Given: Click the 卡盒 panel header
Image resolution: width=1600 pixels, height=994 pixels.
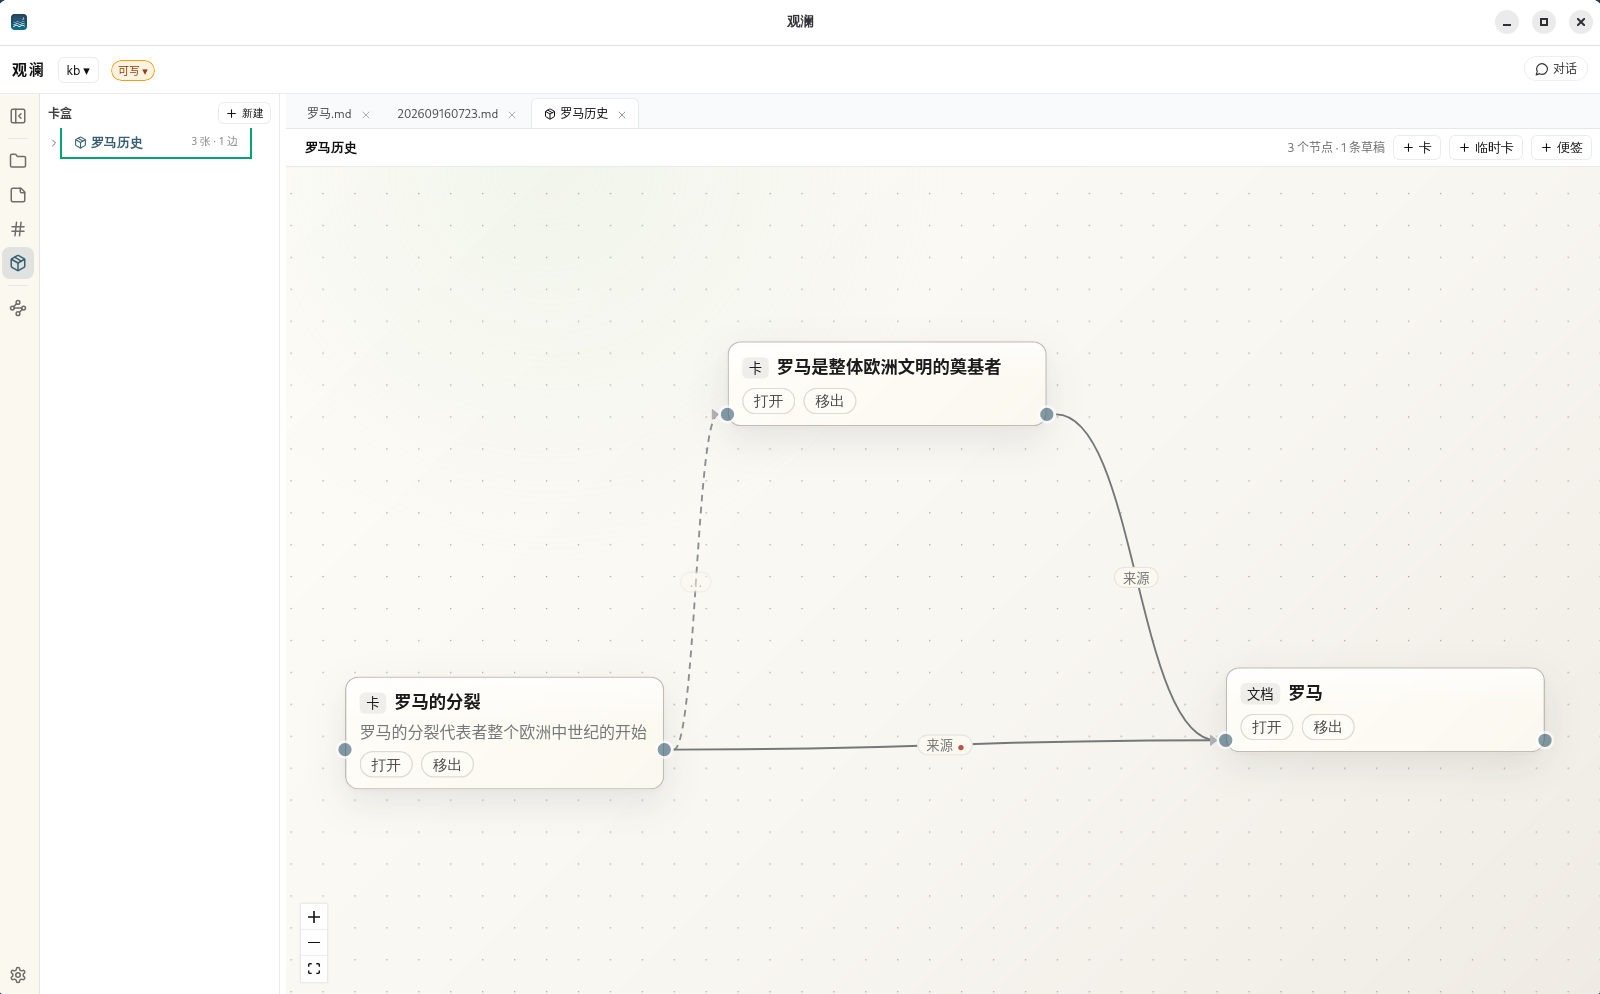Looking at the screenshot, I should [60, 114].
